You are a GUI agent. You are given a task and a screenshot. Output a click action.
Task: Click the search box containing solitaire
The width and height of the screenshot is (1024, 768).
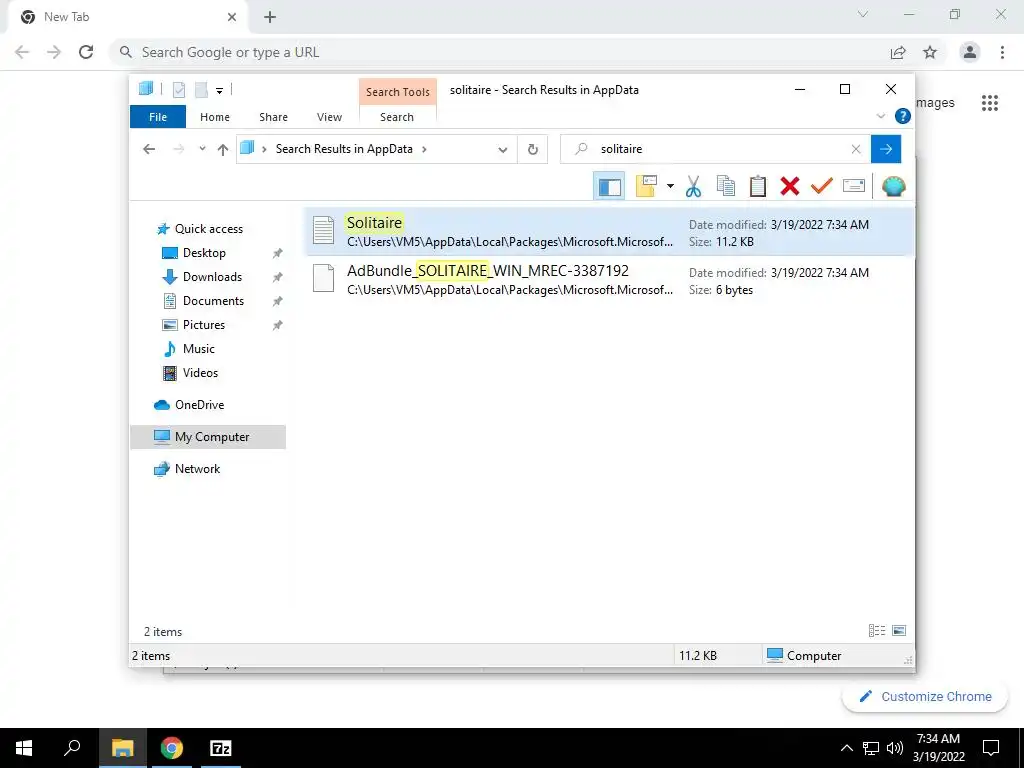pyautogui.click(x=715, y=149)
